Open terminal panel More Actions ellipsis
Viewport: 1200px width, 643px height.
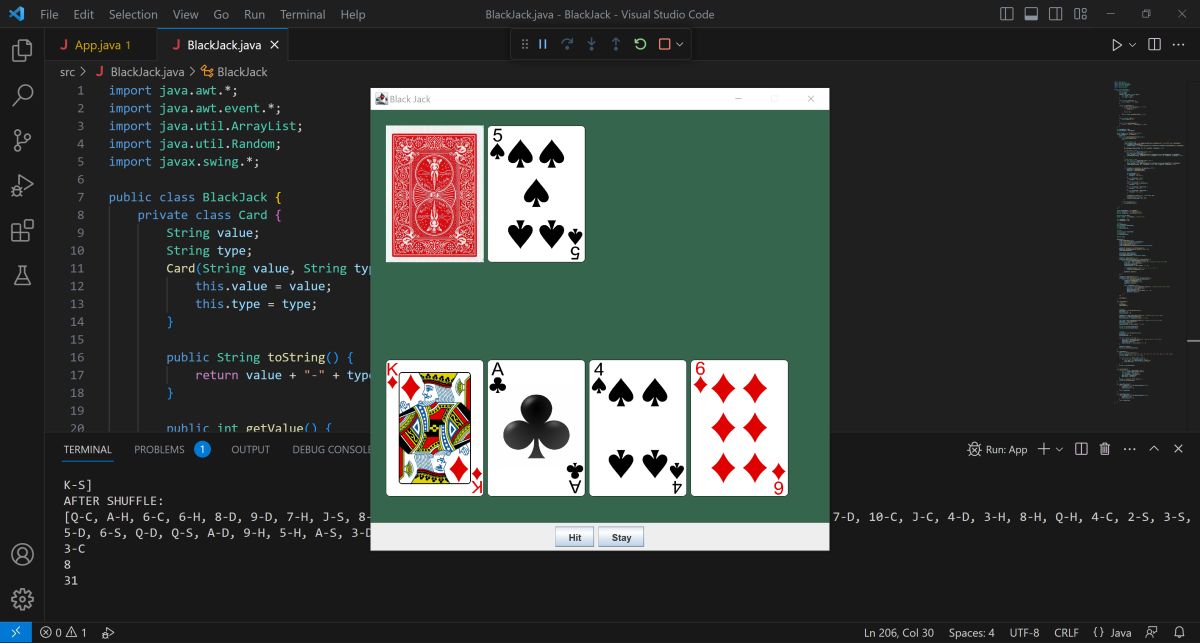coord(1129,449)
